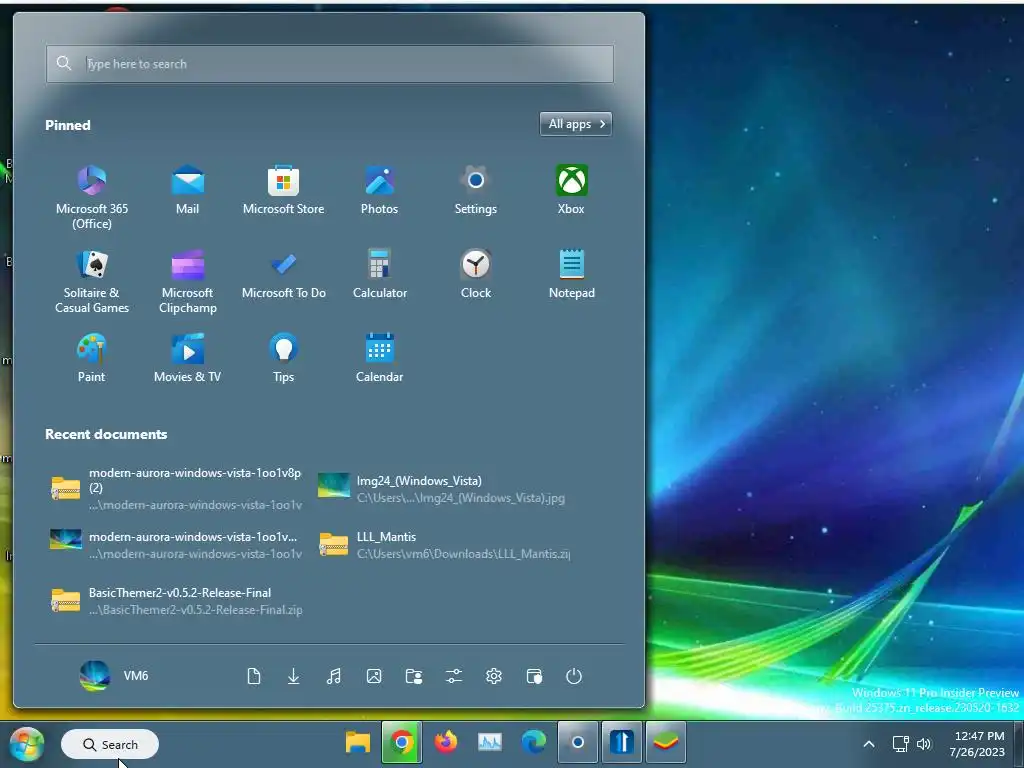Open the layered-stack app on the taskbar
Screen dimensions: 1024x768
(665, 743)
